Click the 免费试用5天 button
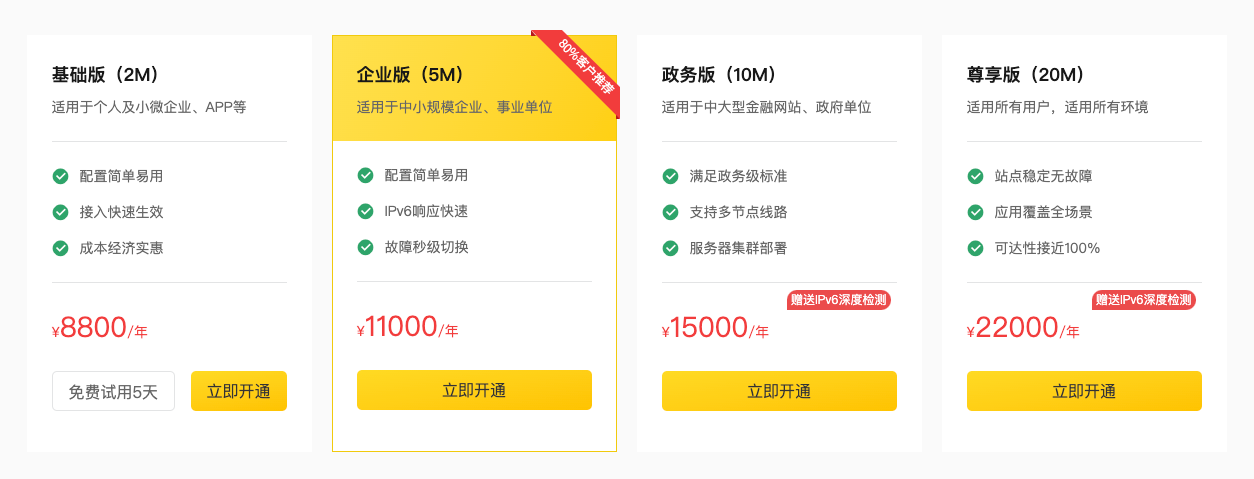The image size is (1254, 479). [113, 391]
